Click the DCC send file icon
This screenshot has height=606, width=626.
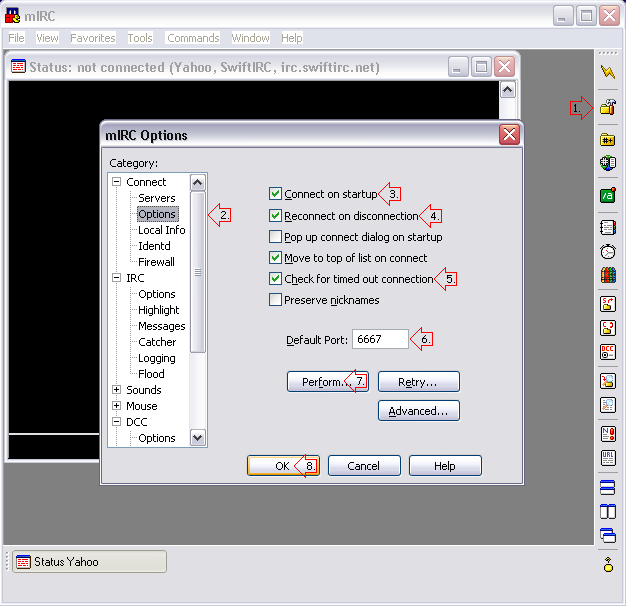(608, 304)
